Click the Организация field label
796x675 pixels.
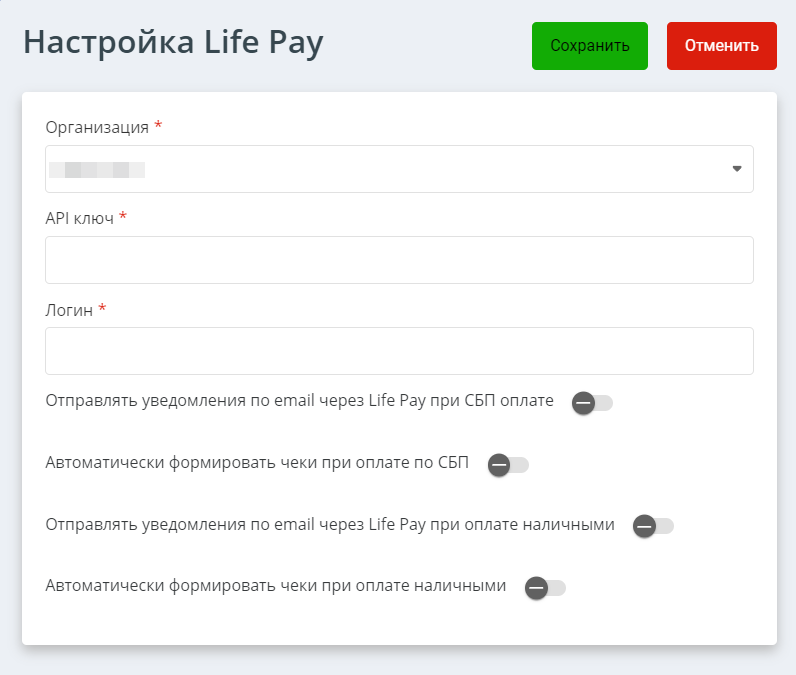(97, 127)
